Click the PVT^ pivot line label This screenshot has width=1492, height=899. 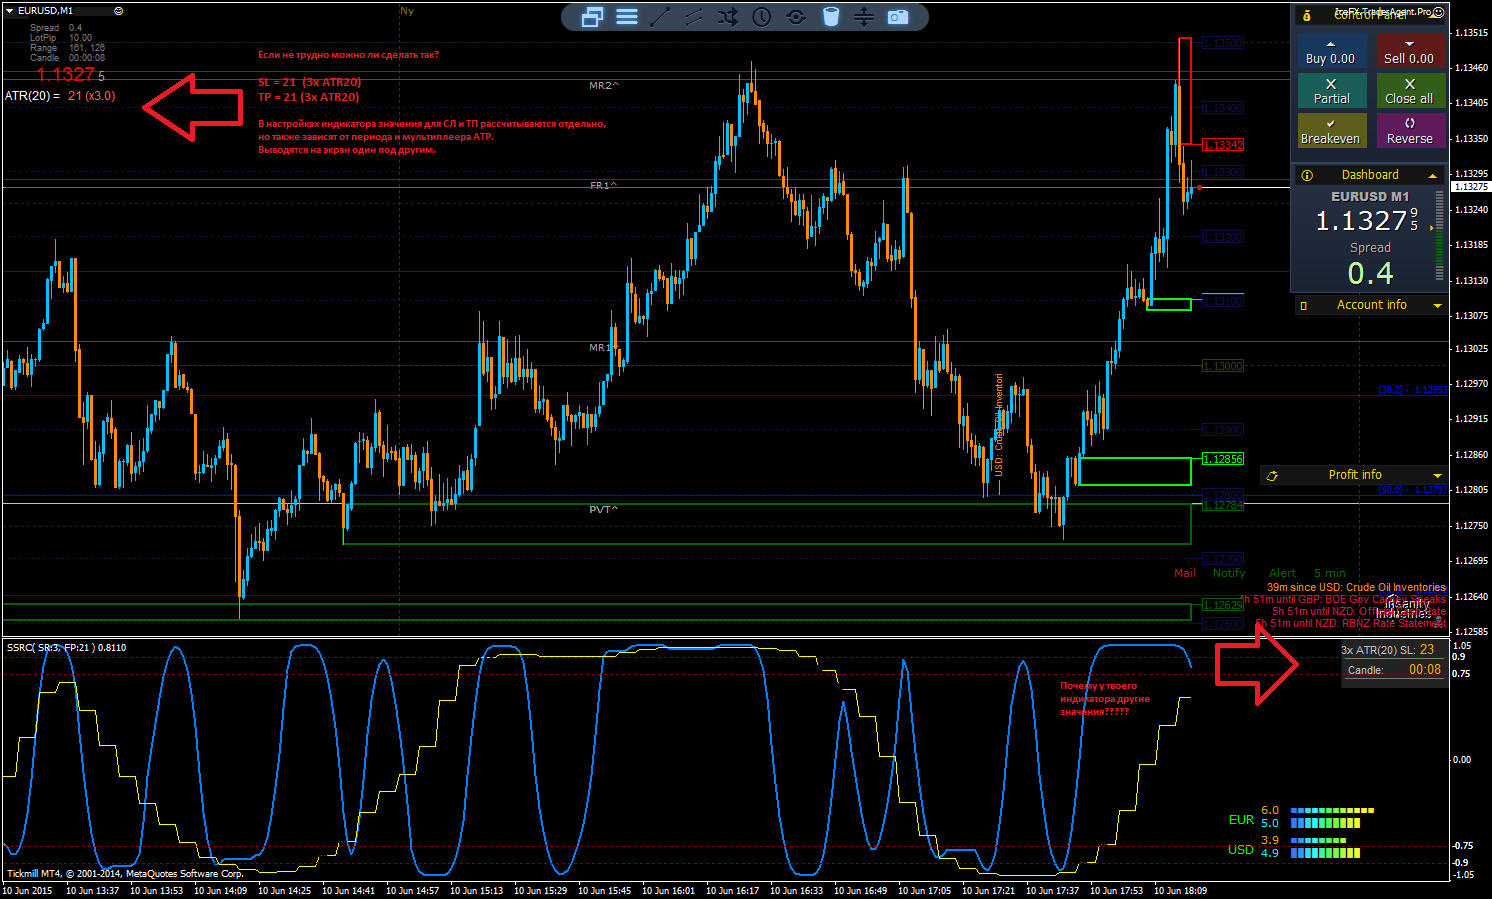(604, 509)
